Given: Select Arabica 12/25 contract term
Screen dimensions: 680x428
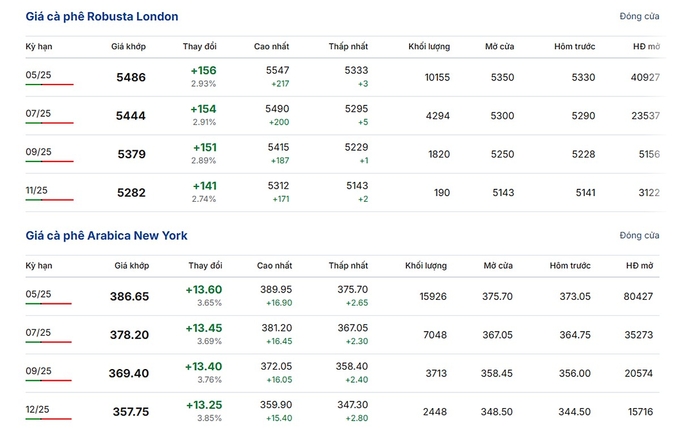Looking at the screenshot, I should (37, 409).
